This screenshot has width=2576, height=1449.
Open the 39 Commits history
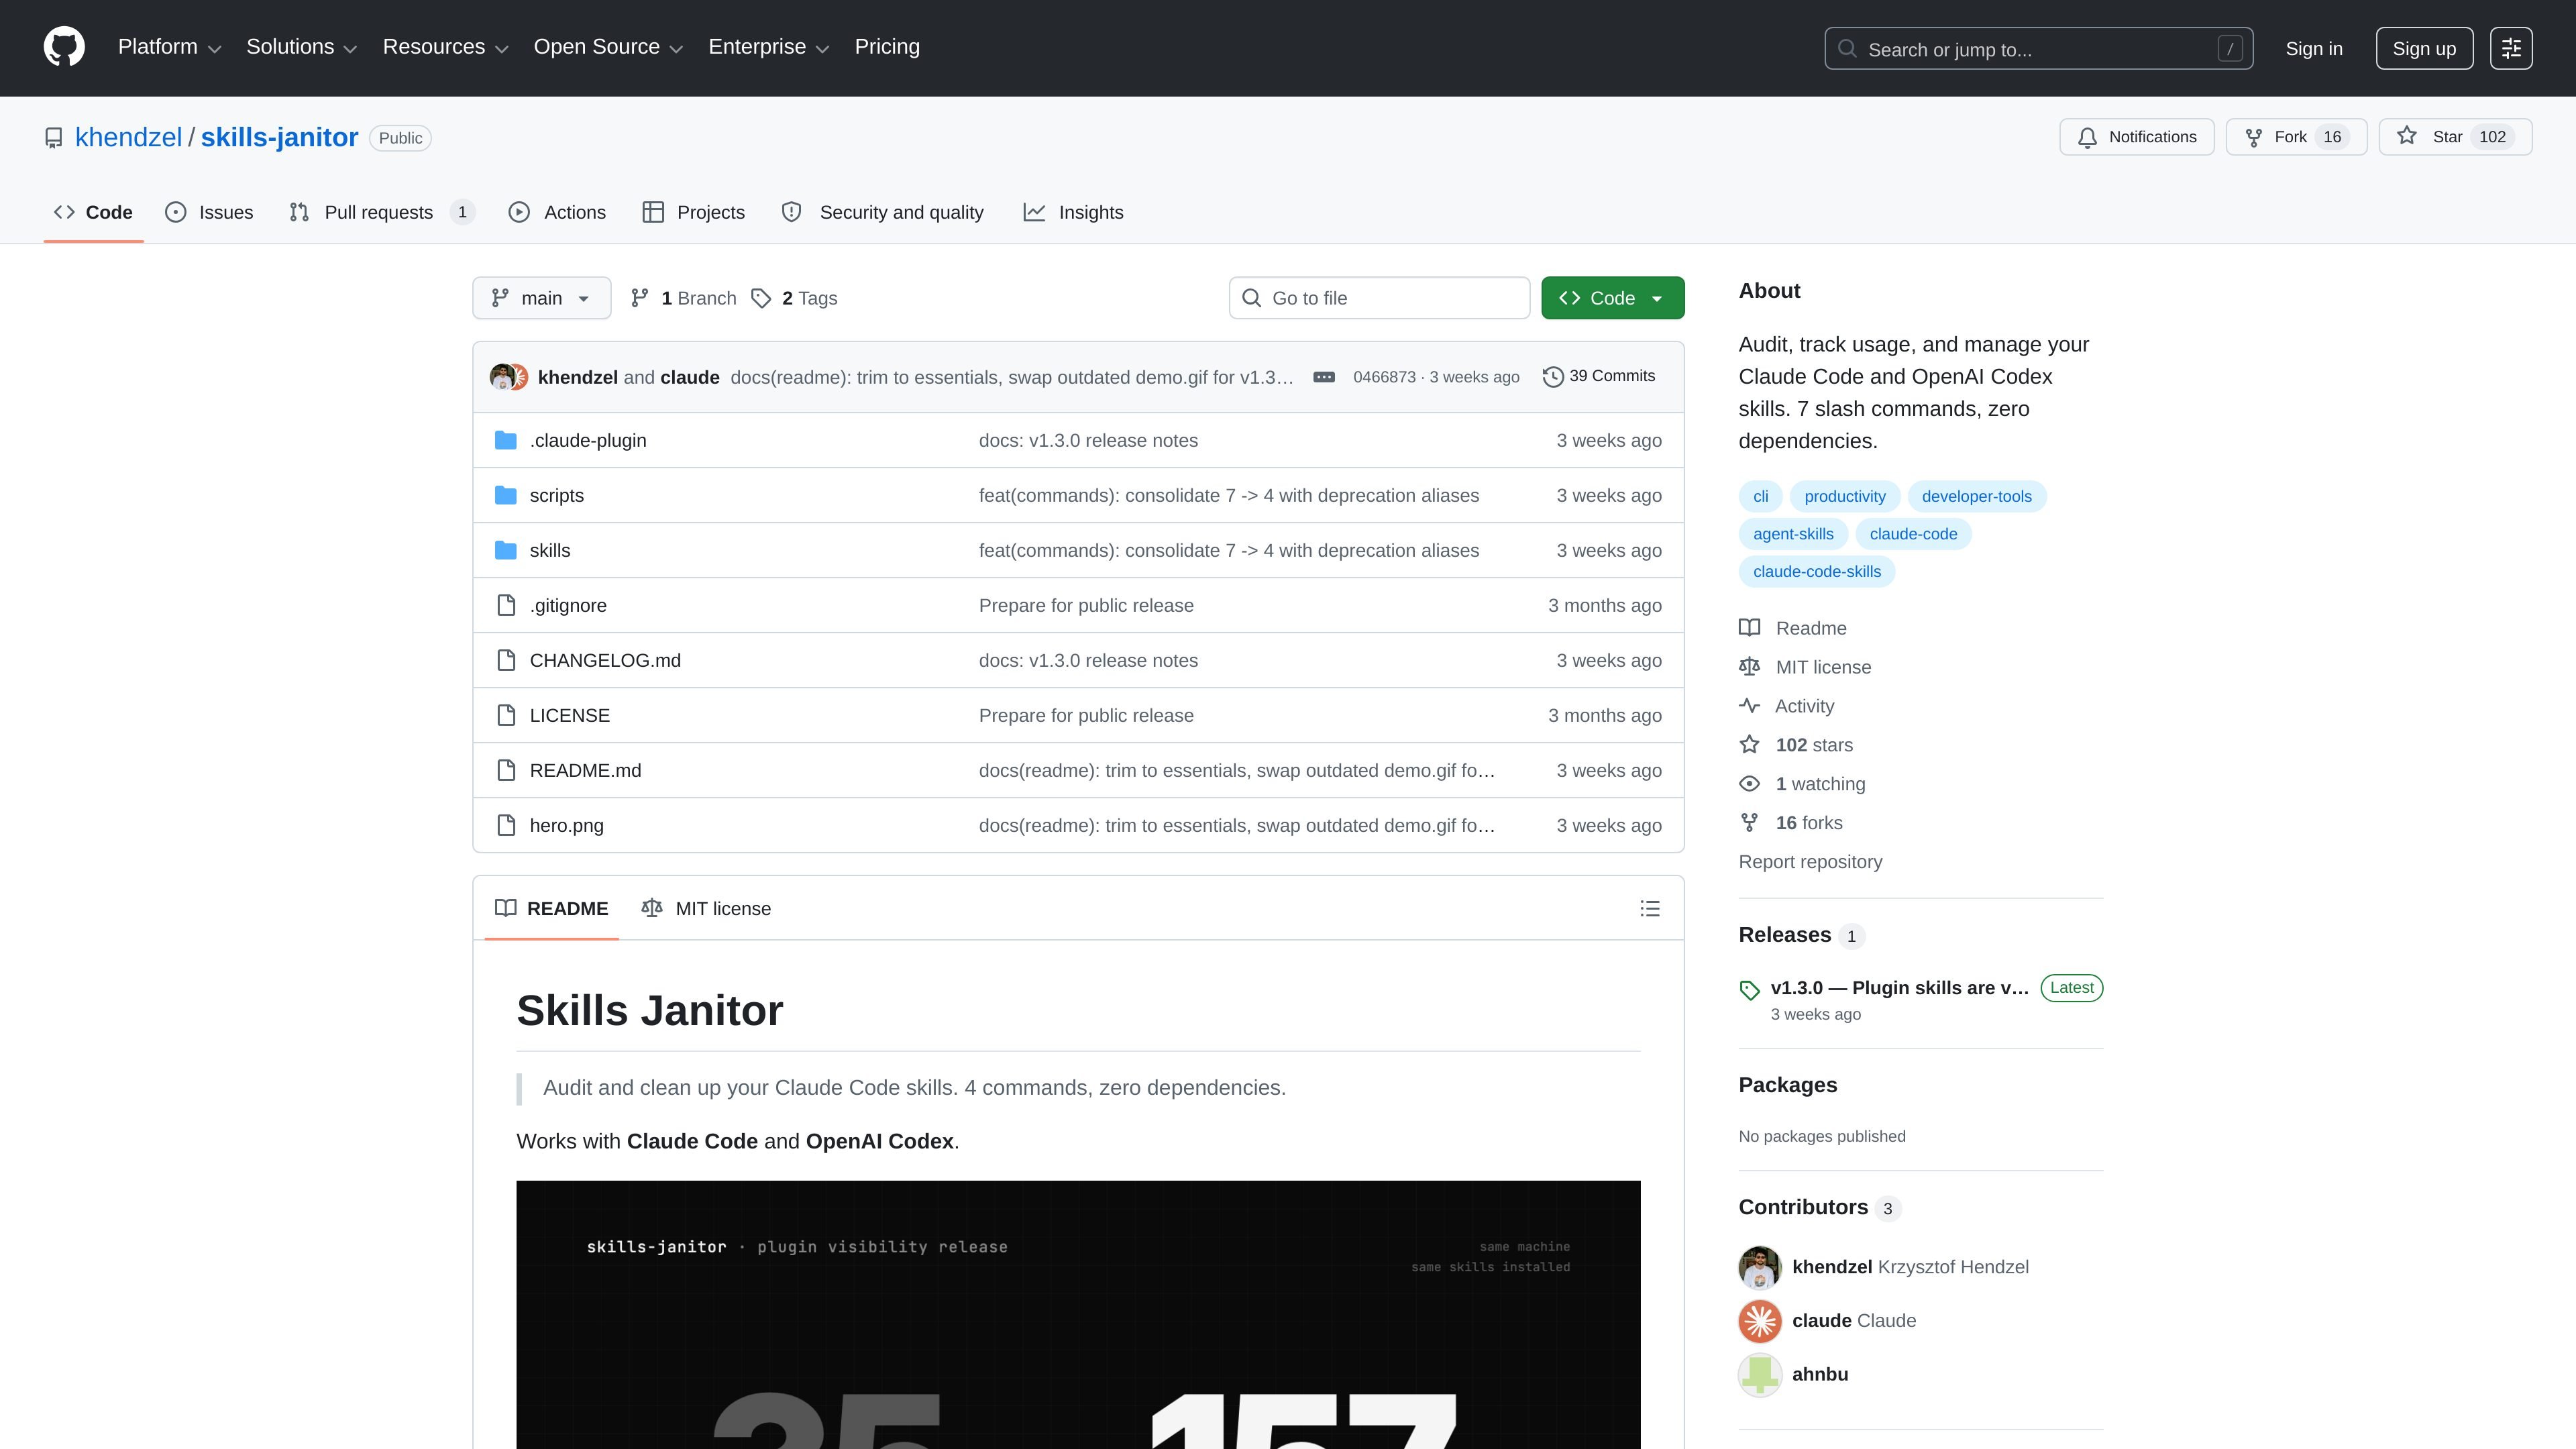tap(1599, 376)
